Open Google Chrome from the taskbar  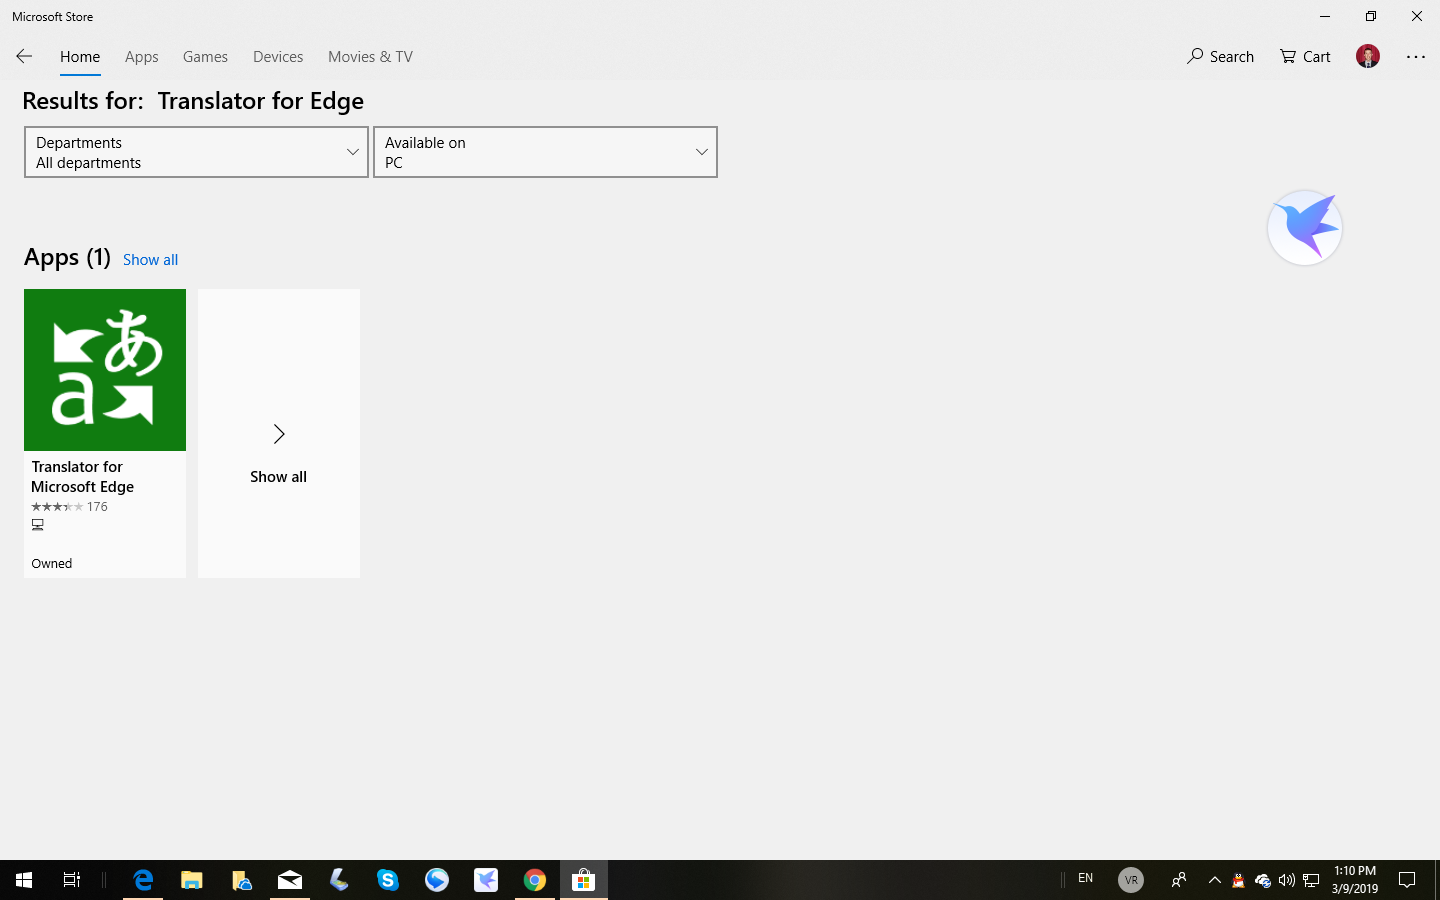[x=535, y=880]
